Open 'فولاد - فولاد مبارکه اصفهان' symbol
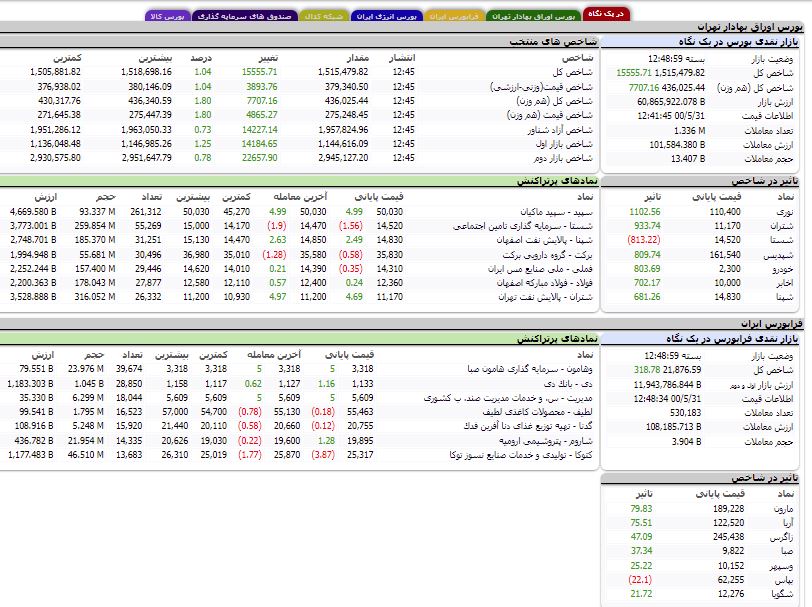The height and width of the screenshot is (607, 812). point(545,283)
